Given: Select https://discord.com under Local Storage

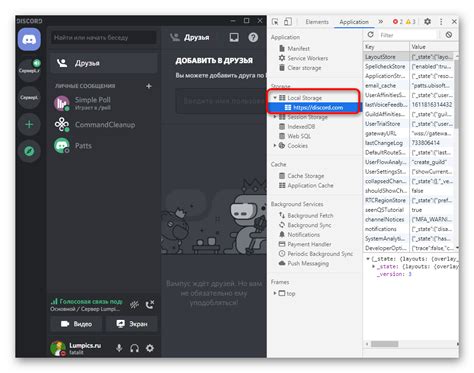Looking at the screenshot, I should coord(318,108).
